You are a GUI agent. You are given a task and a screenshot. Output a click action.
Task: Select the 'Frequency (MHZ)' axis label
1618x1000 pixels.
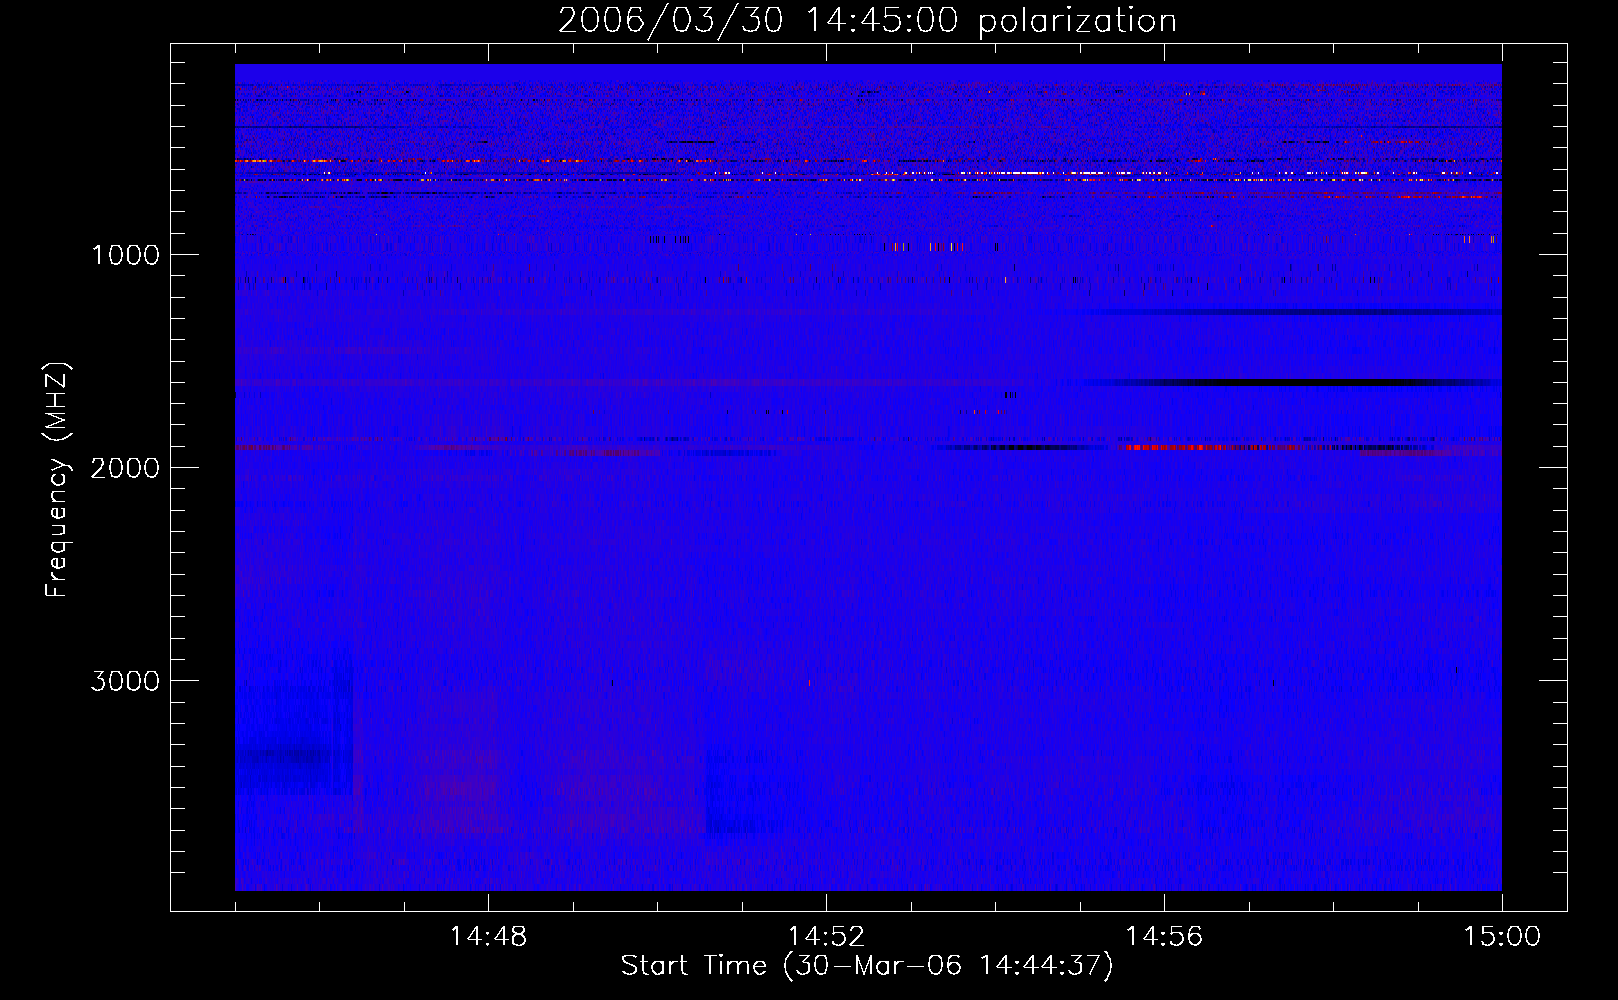[57, 479]
